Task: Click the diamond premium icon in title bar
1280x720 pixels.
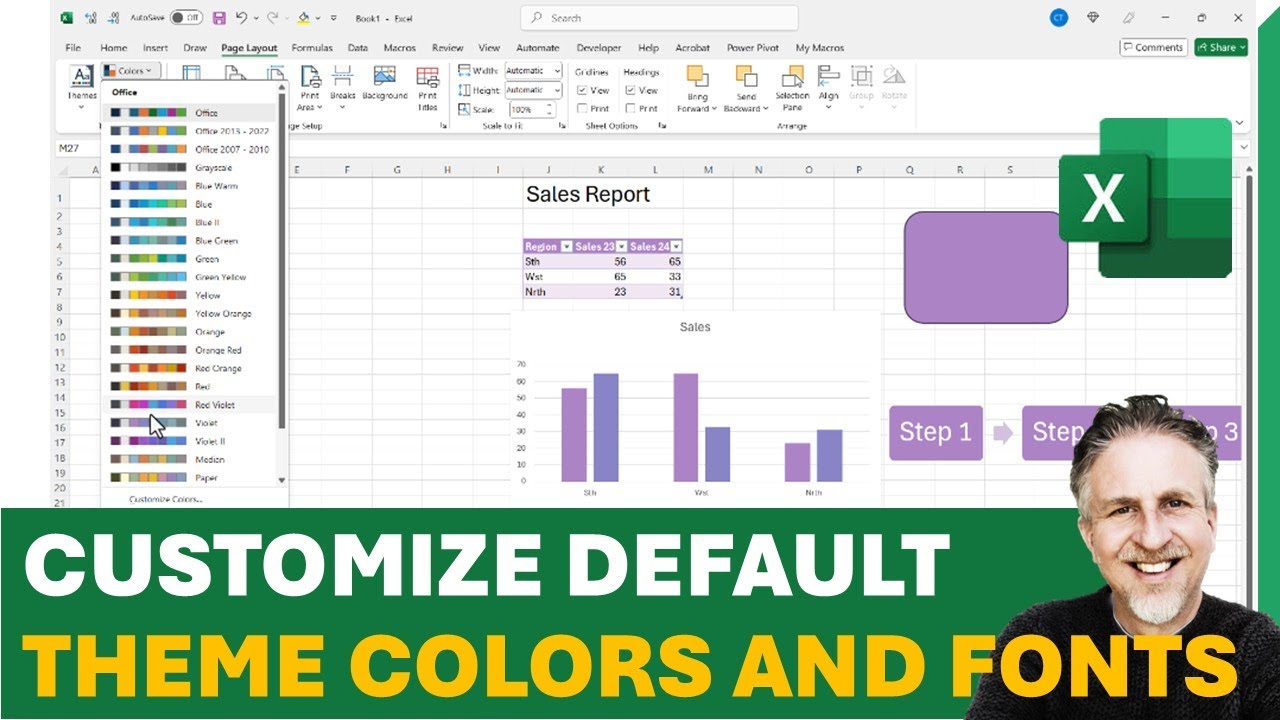Action: point(1093,18)
